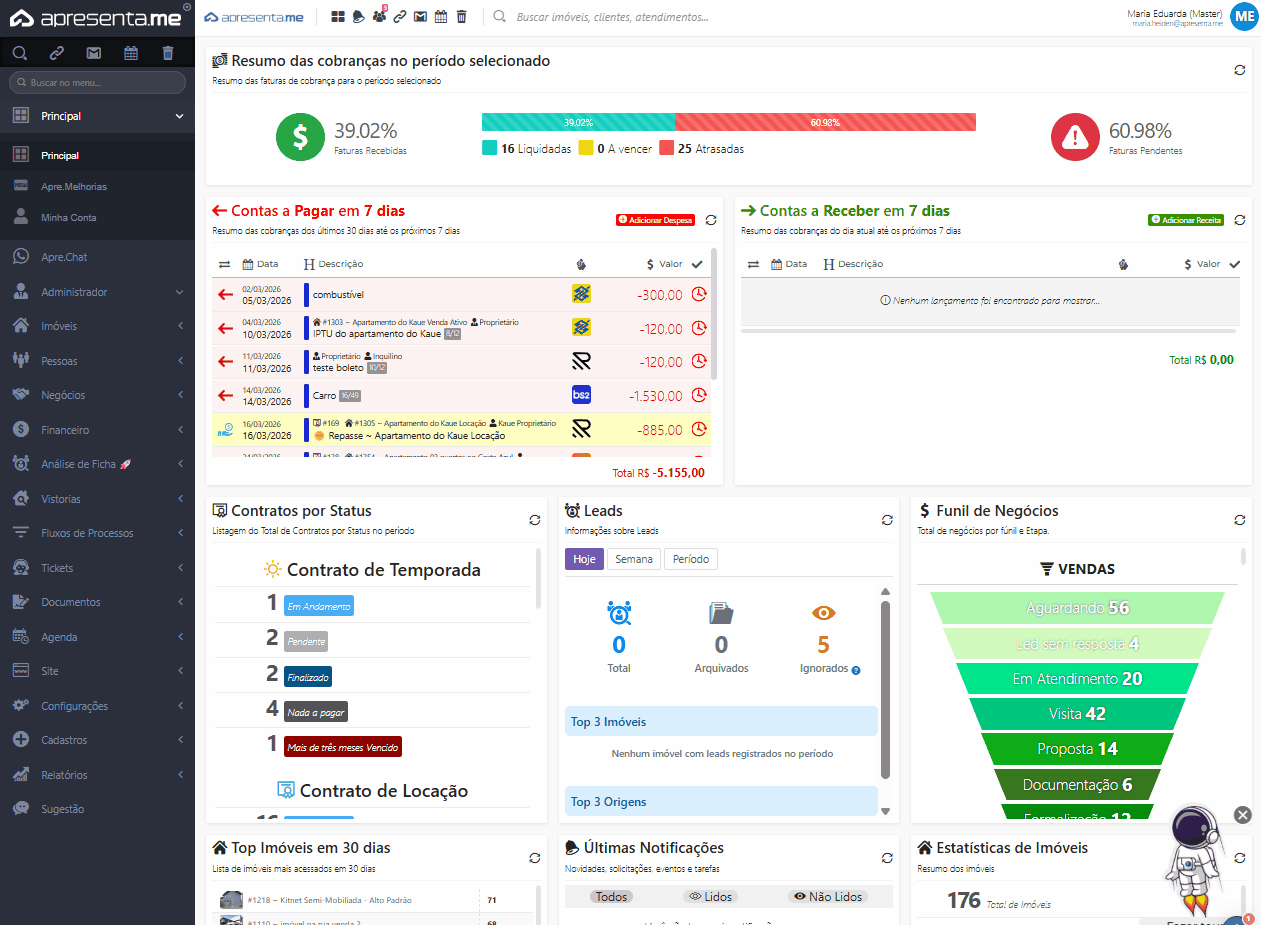The width and height of the screenshot is (1261, 925).
Task: Refresh the Funil de Negócios widget
Action: pyautogui.click(x=1240, y=520)
